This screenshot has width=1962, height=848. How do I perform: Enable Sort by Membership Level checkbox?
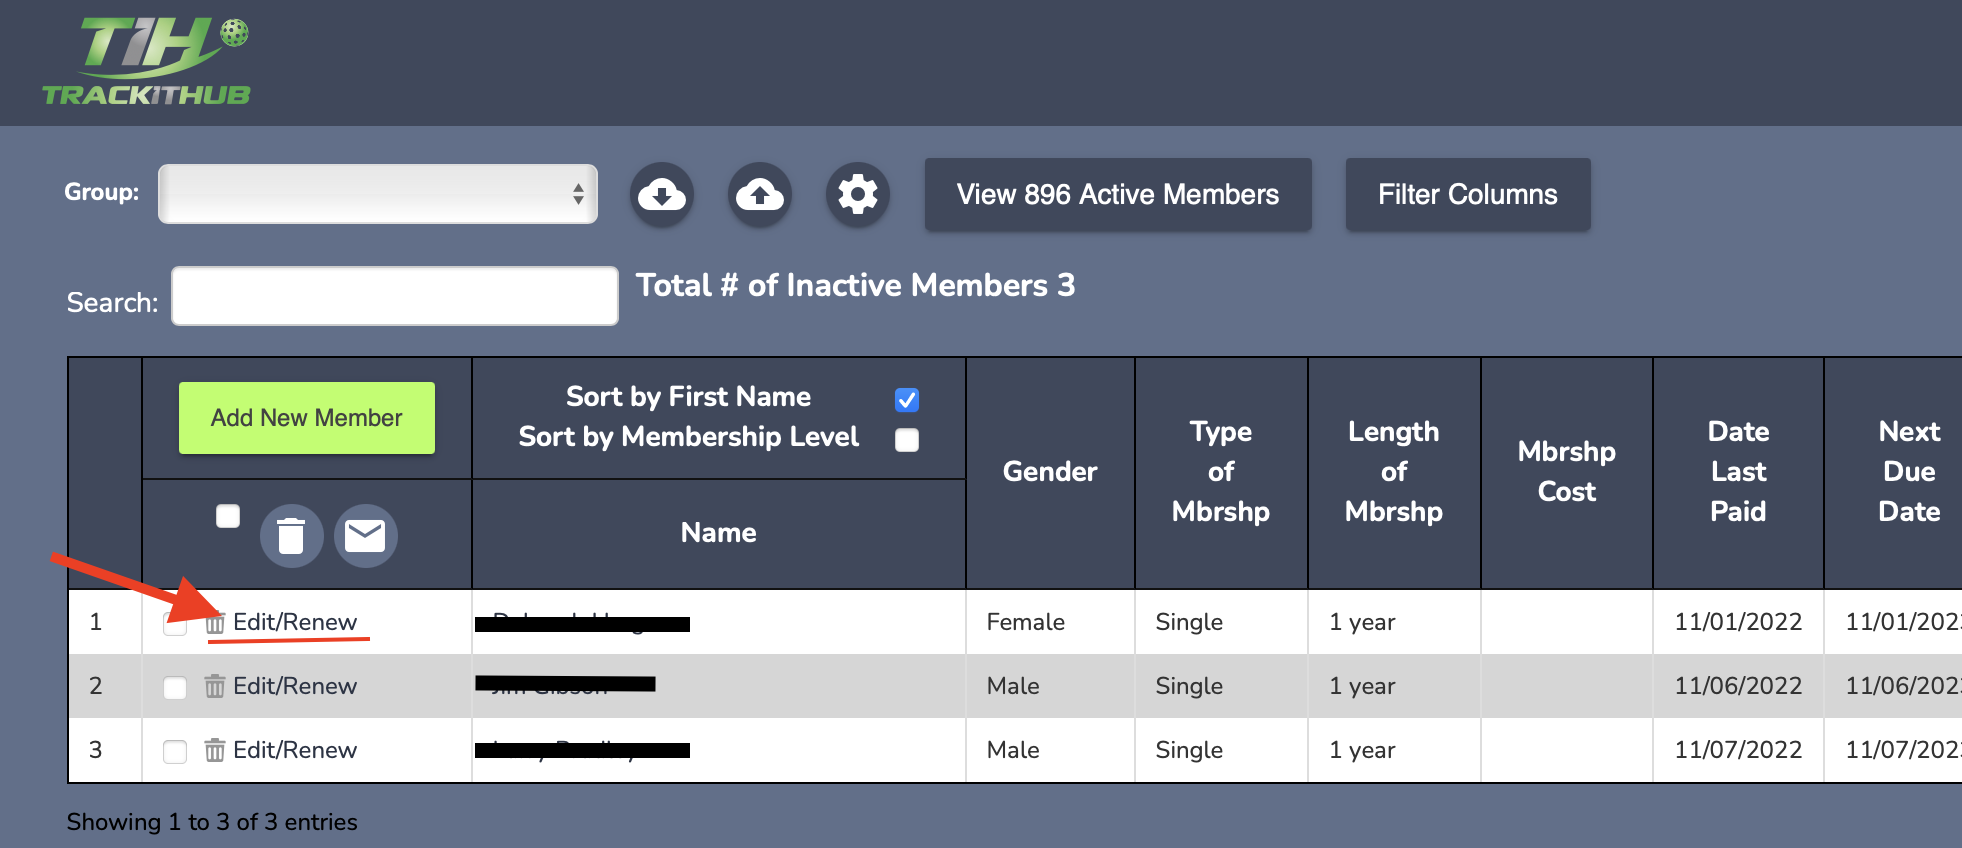(907, 440)
